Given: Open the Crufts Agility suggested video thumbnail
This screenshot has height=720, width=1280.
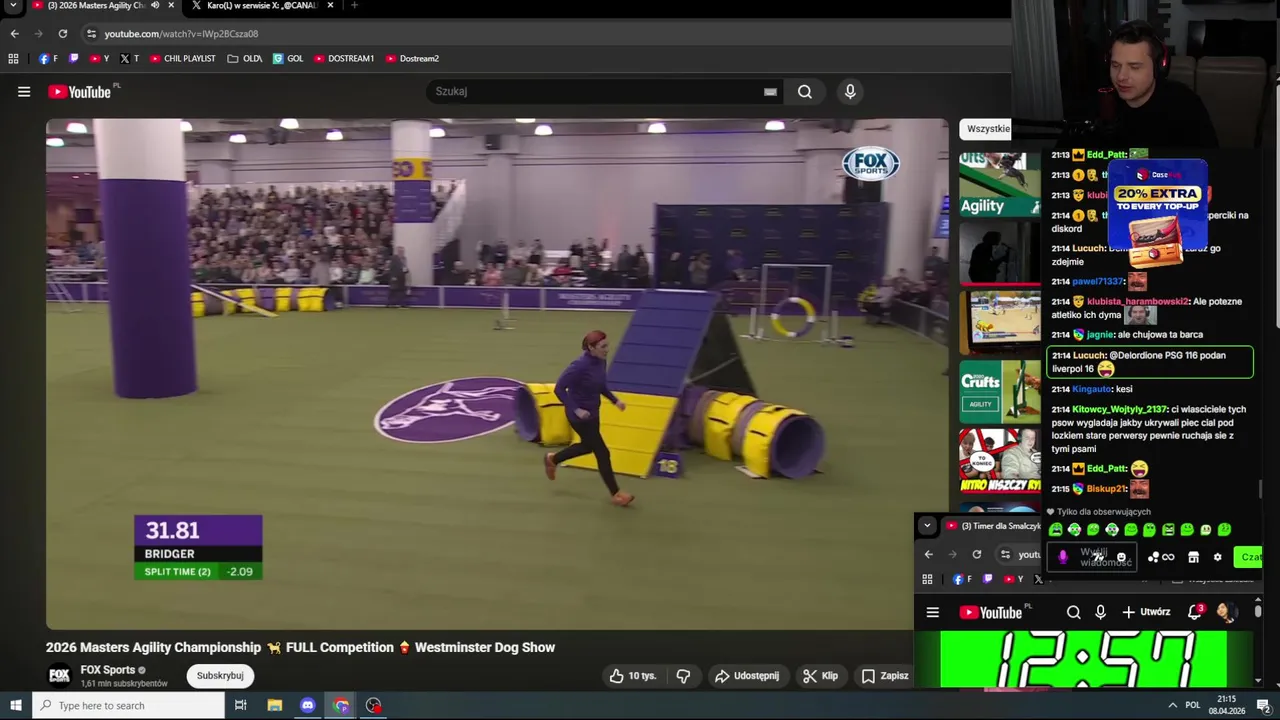Looking at the screenshot, I should coord(999,391).
